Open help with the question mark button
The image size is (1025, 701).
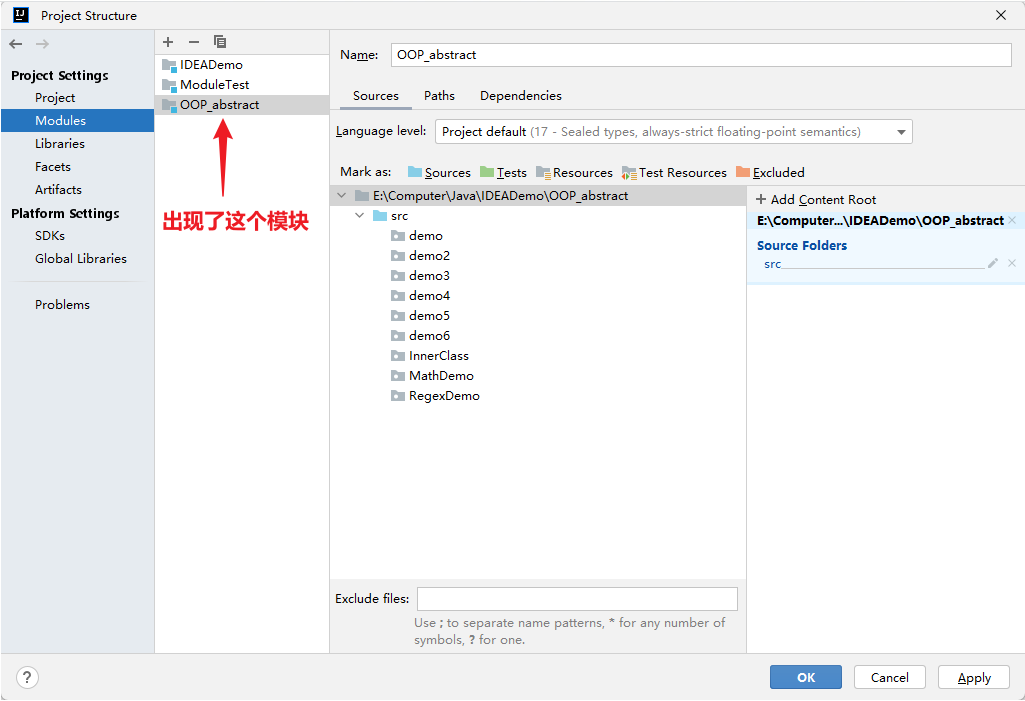coord(27,677)
